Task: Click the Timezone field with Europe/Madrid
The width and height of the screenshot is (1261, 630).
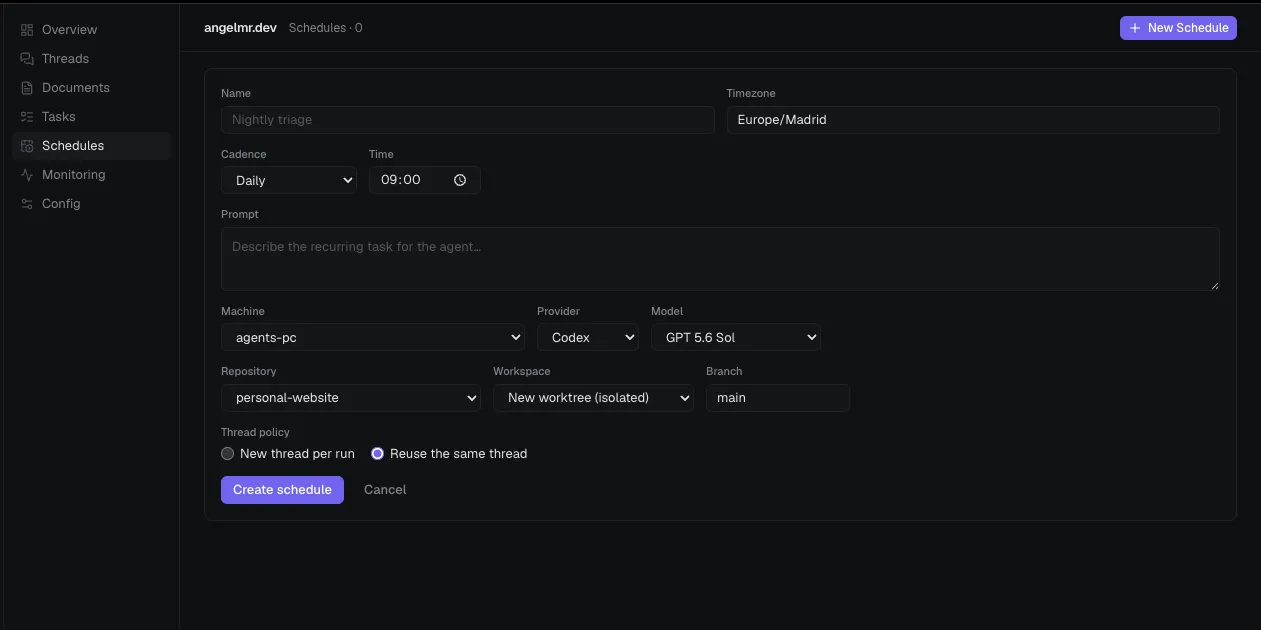Action: [x=973, y=120]
